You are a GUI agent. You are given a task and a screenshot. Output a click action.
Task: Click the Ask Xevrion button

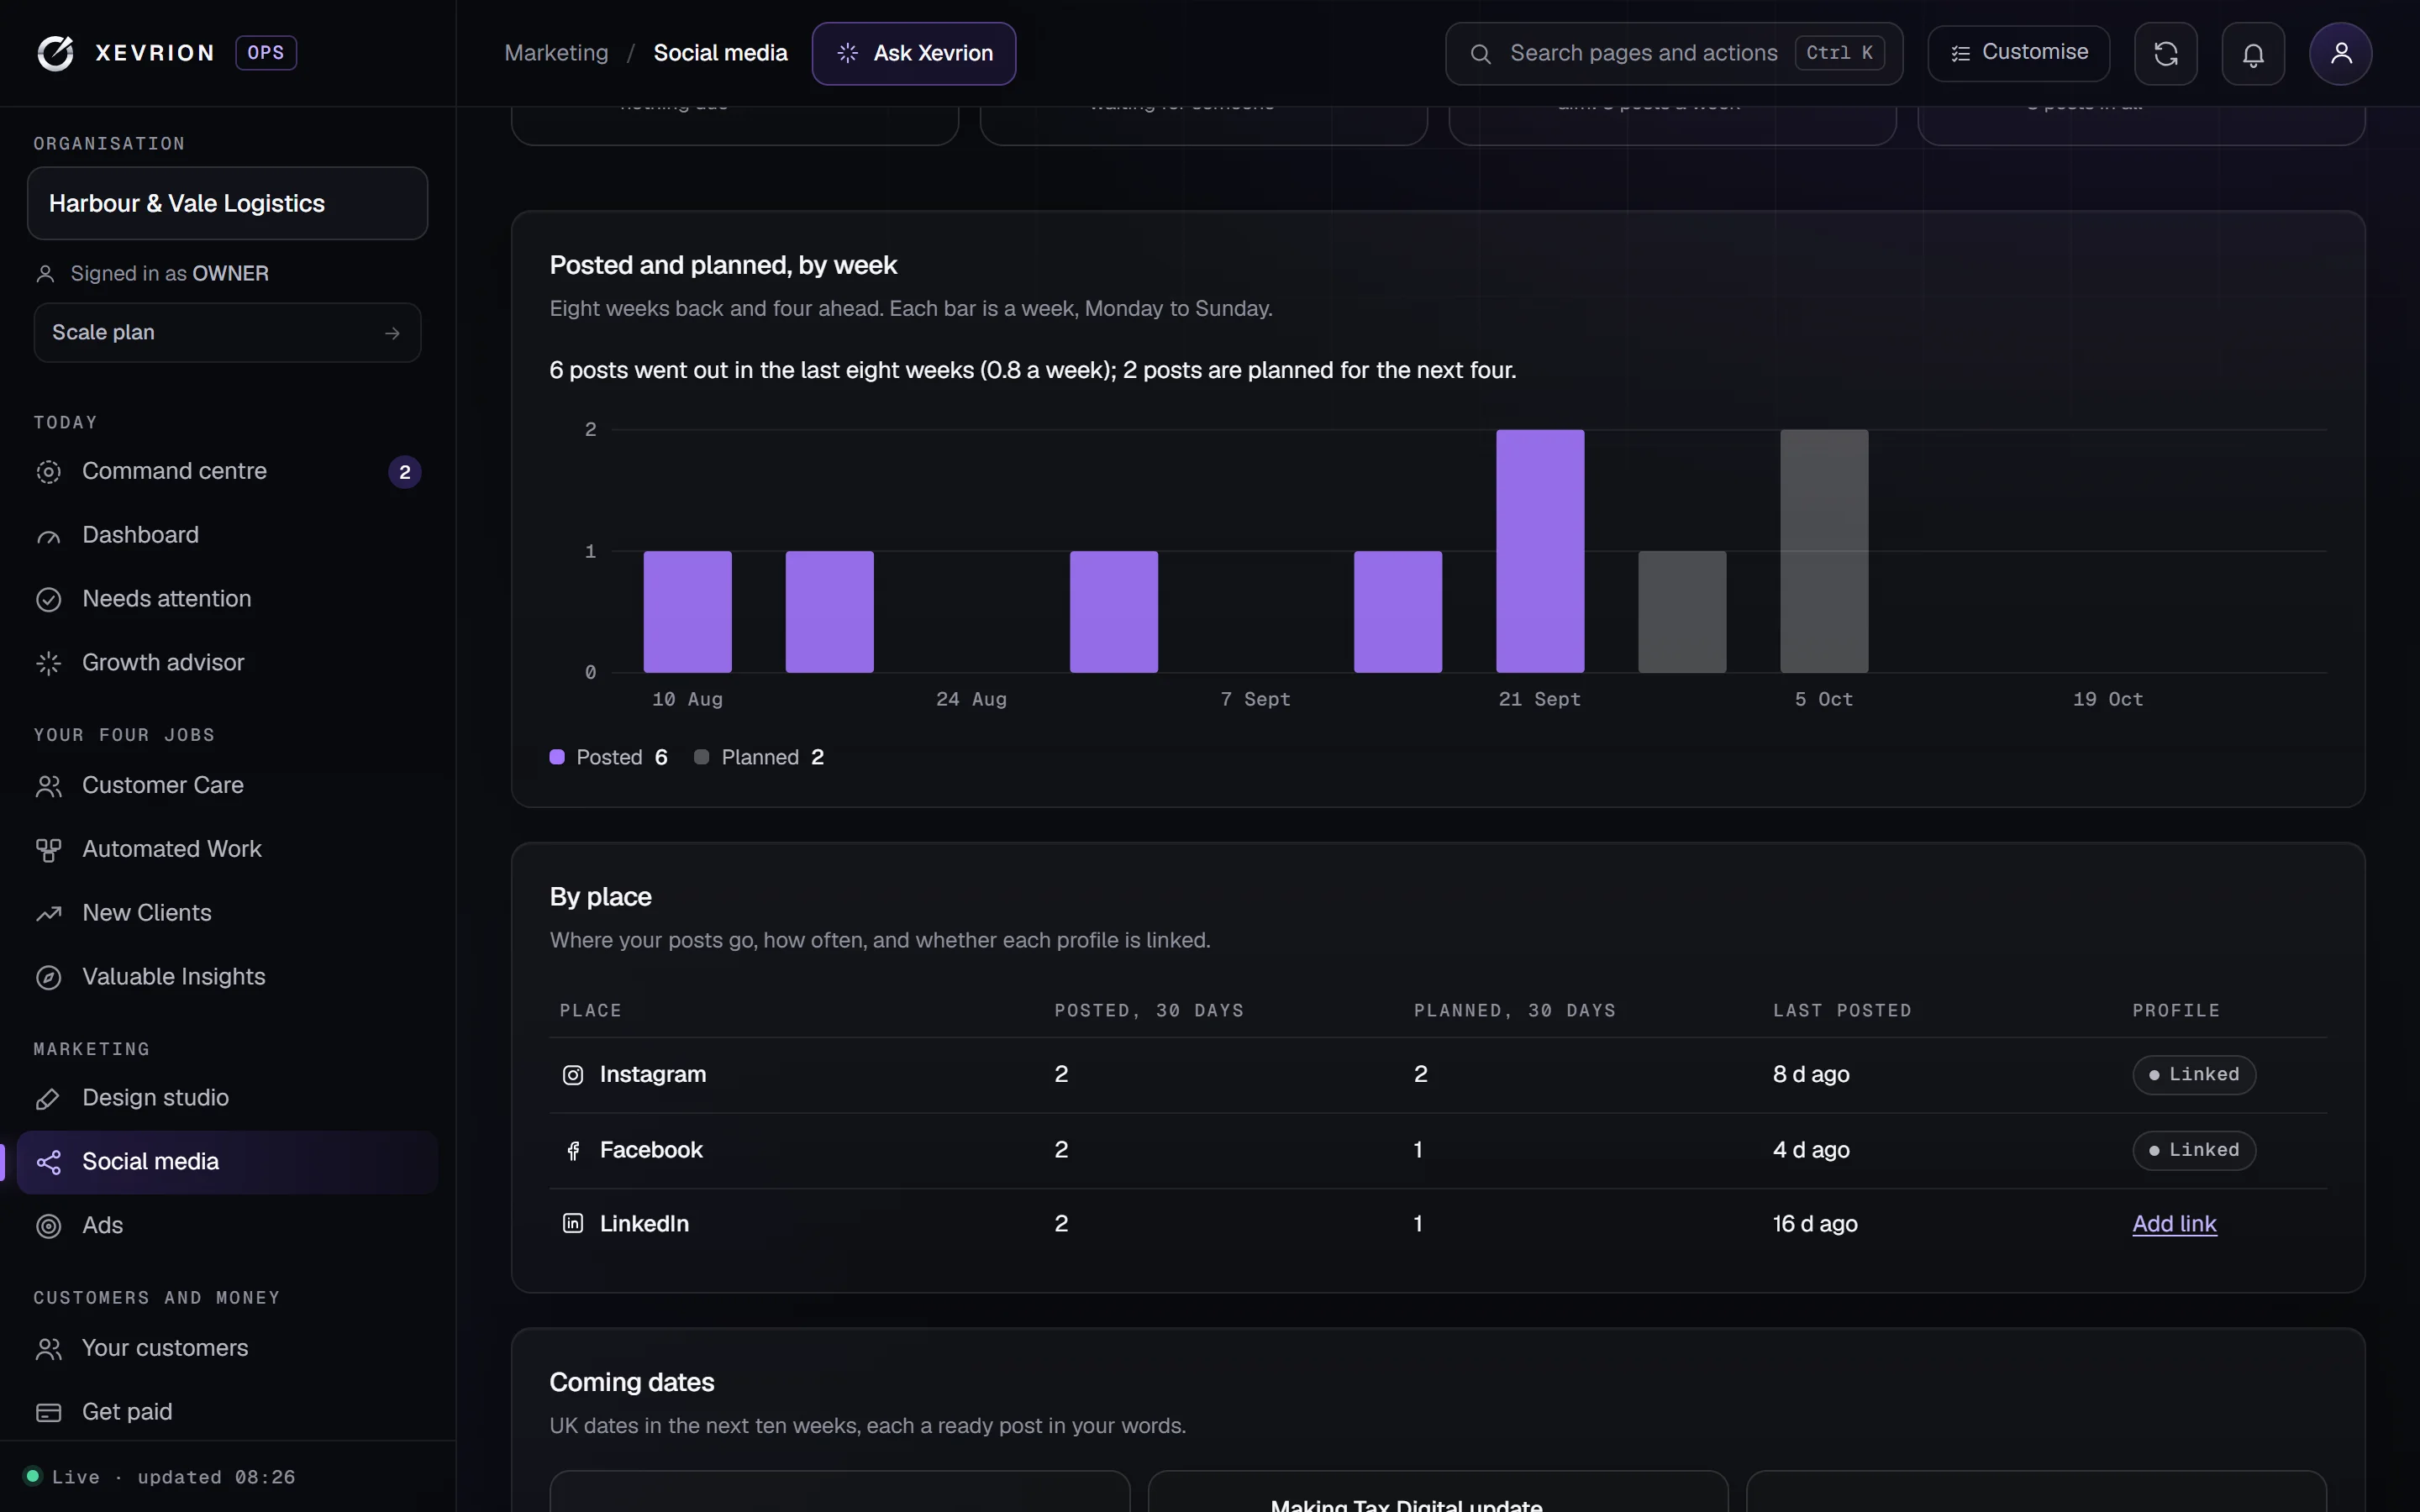click(x=913, y=53)
